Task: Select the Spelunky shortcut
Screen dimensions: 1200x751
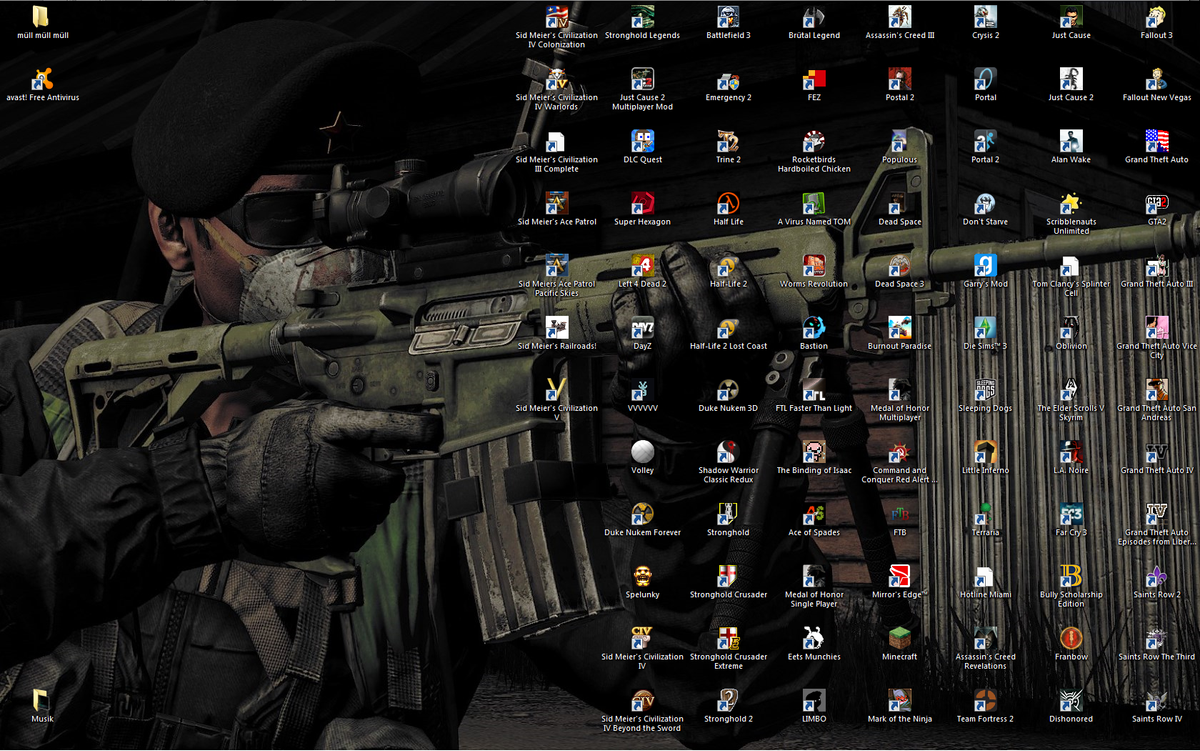Action: point(642,576)
